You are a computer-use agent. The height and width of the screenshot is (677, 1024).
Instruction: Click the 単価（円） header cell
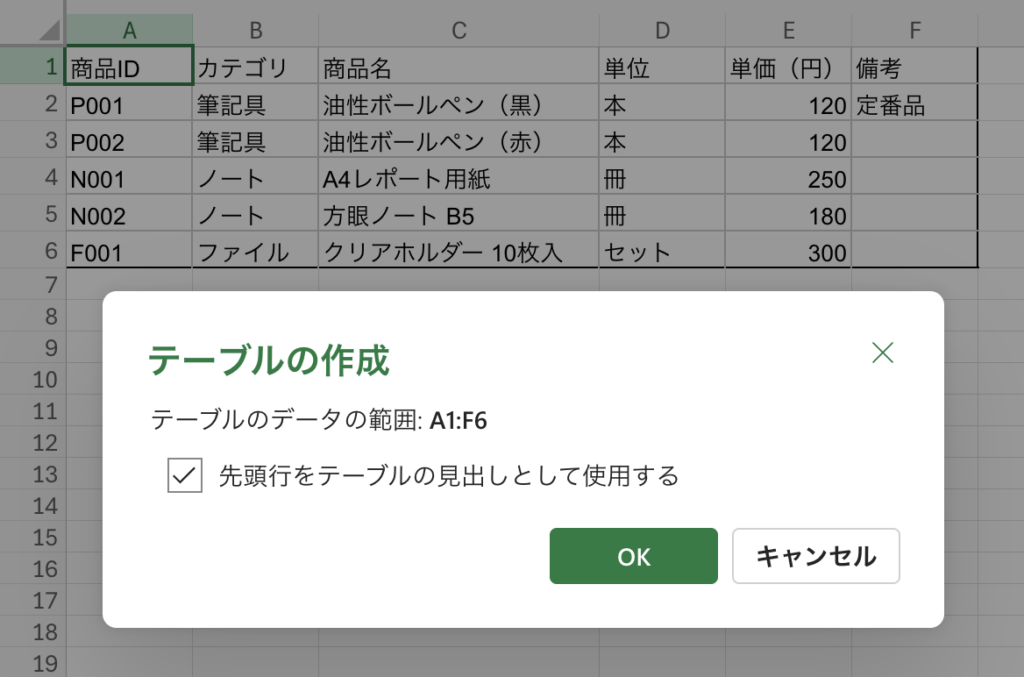pos(788,68)
